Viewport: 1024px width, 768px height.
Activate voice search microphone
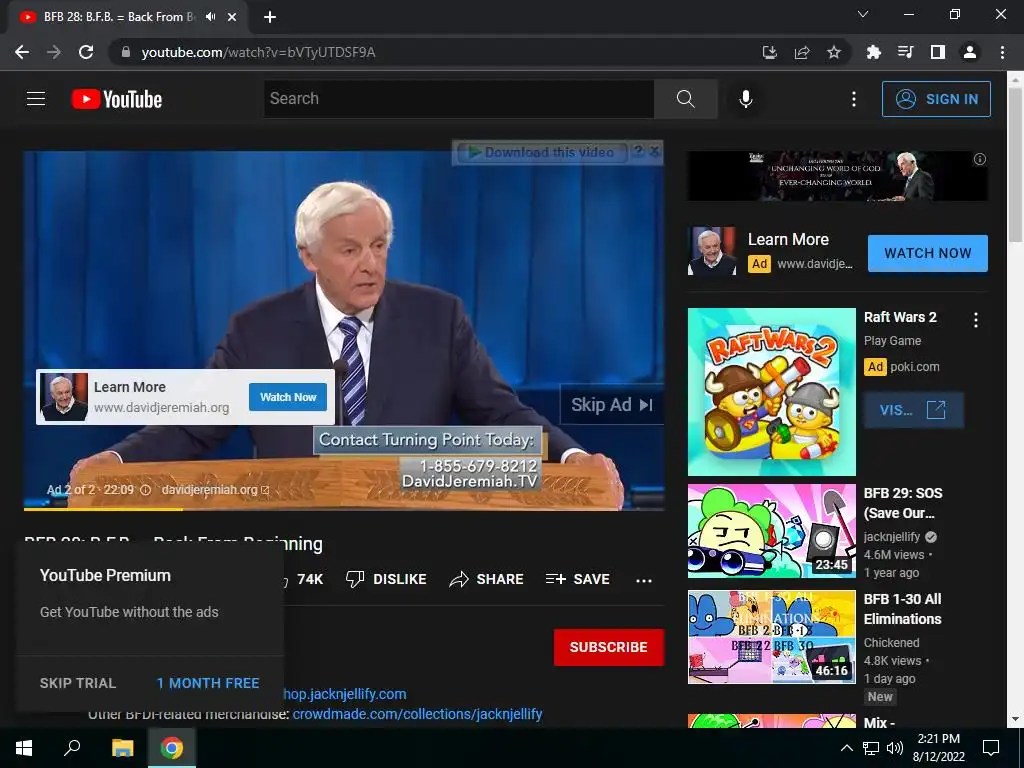746,99
